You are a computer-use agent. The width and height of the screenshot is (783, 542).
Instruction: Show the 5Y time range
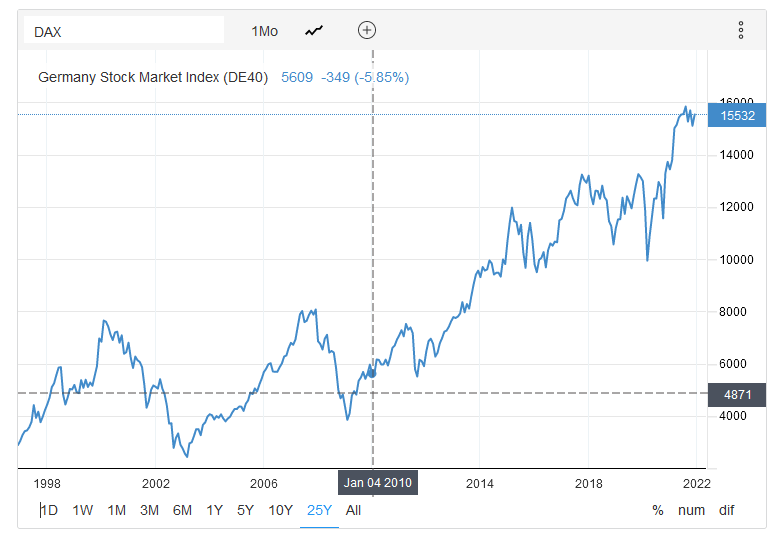click(x=245, y=510)
